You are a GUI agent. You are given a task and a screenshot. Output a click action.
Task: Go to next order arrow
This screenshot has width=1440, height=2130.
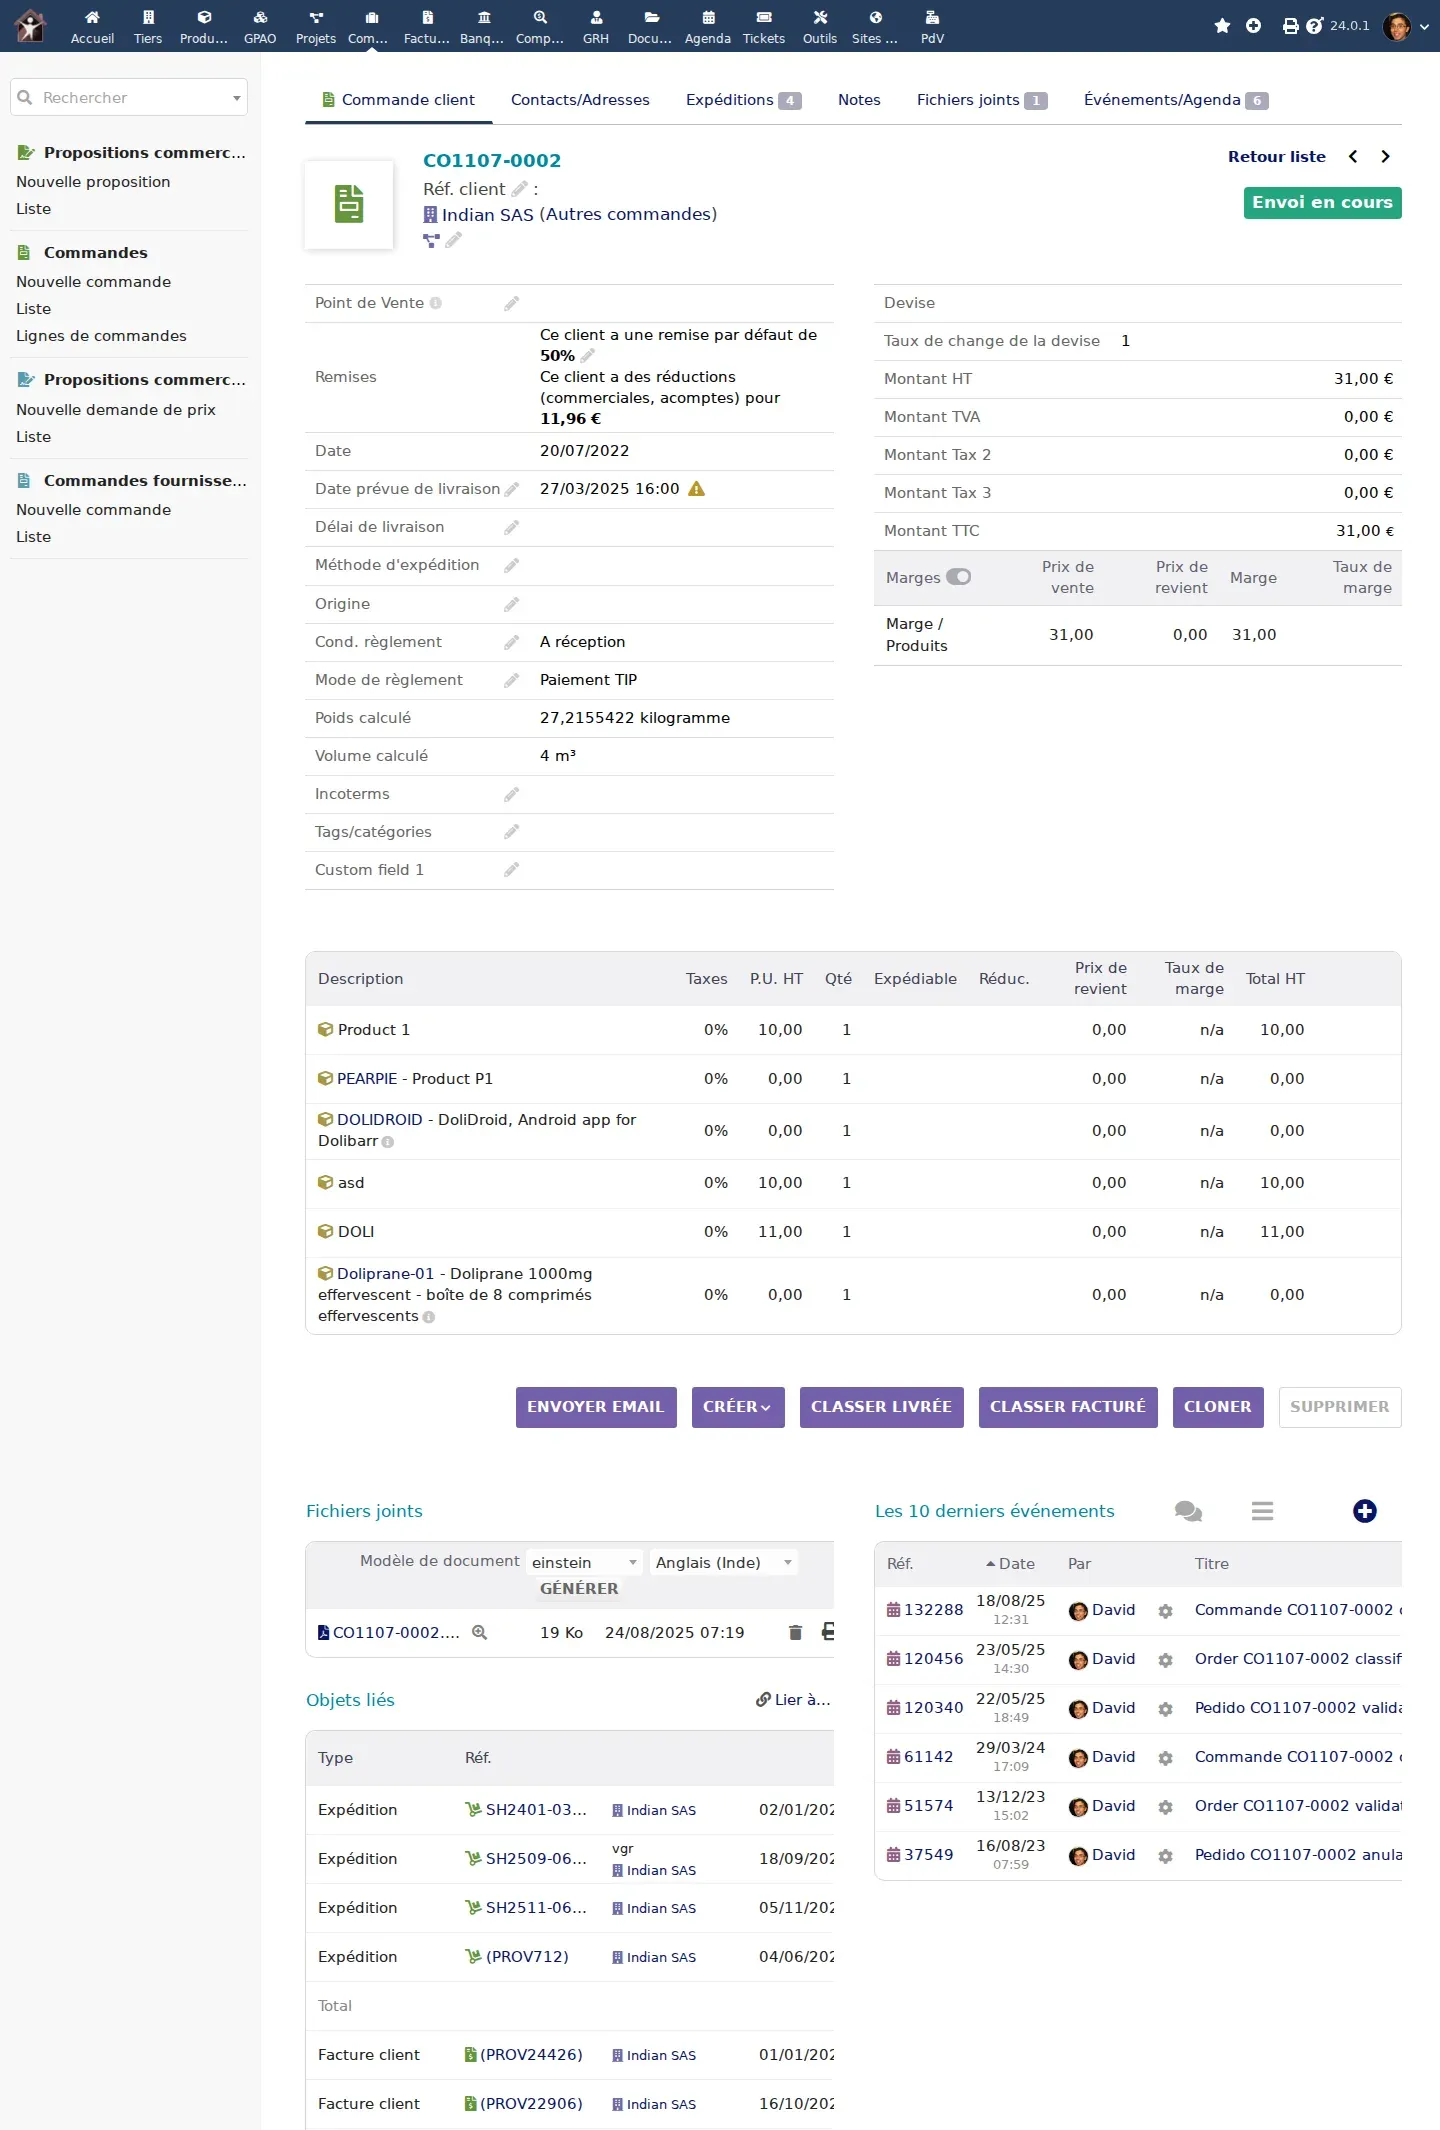[1385, 157]
